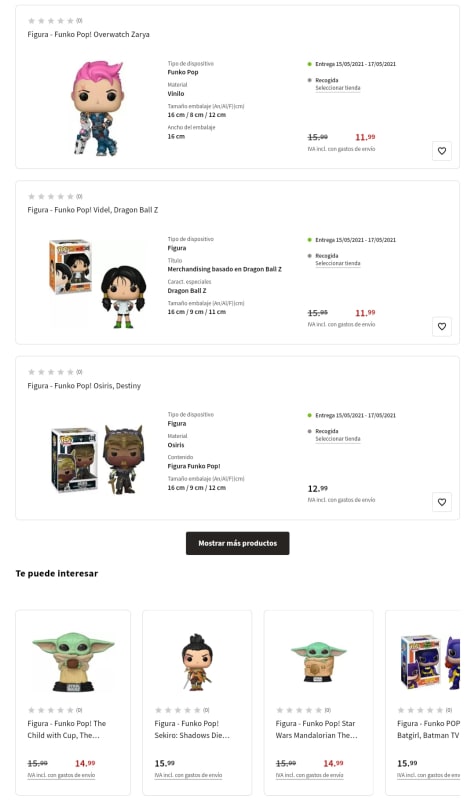Screen dimensions: 475x803
Task: Select store for Zarya pickup
Action: click(x=338, y=88)
